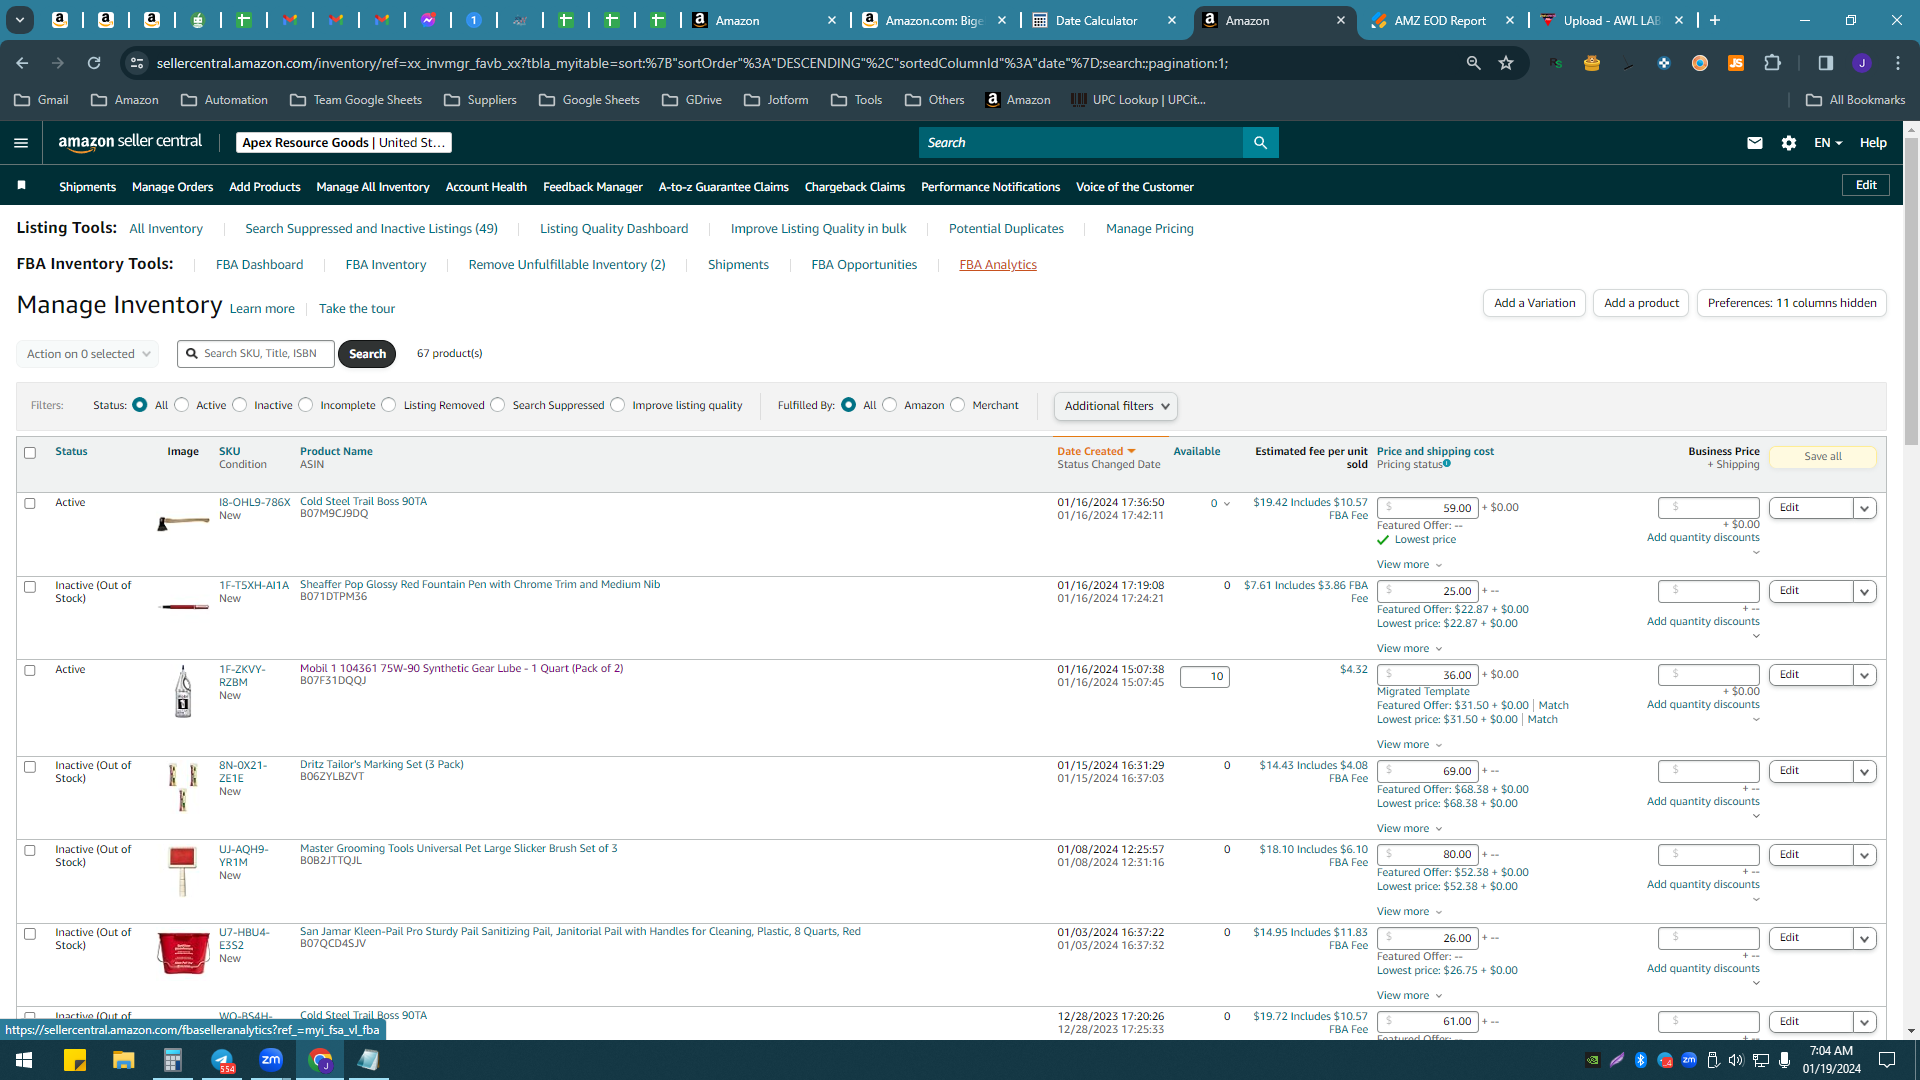Go to Voice of the Customer
This screenshot has width=1920, height=1080.
point(1134,187)
